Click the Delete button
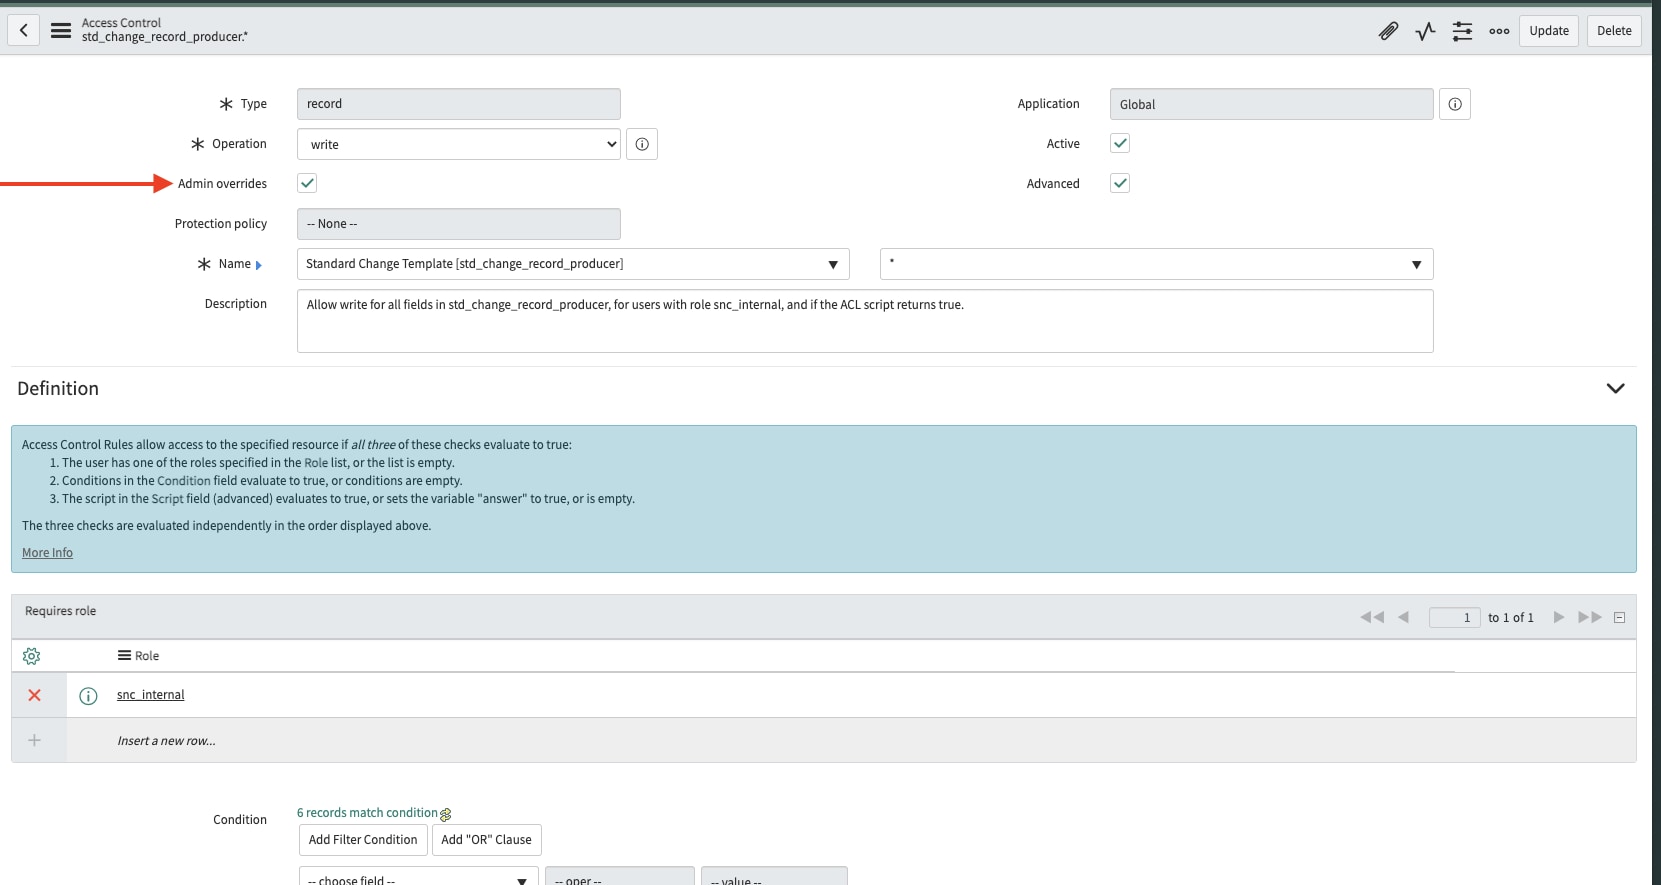The image size is (1661, 885). [1614, 31]
